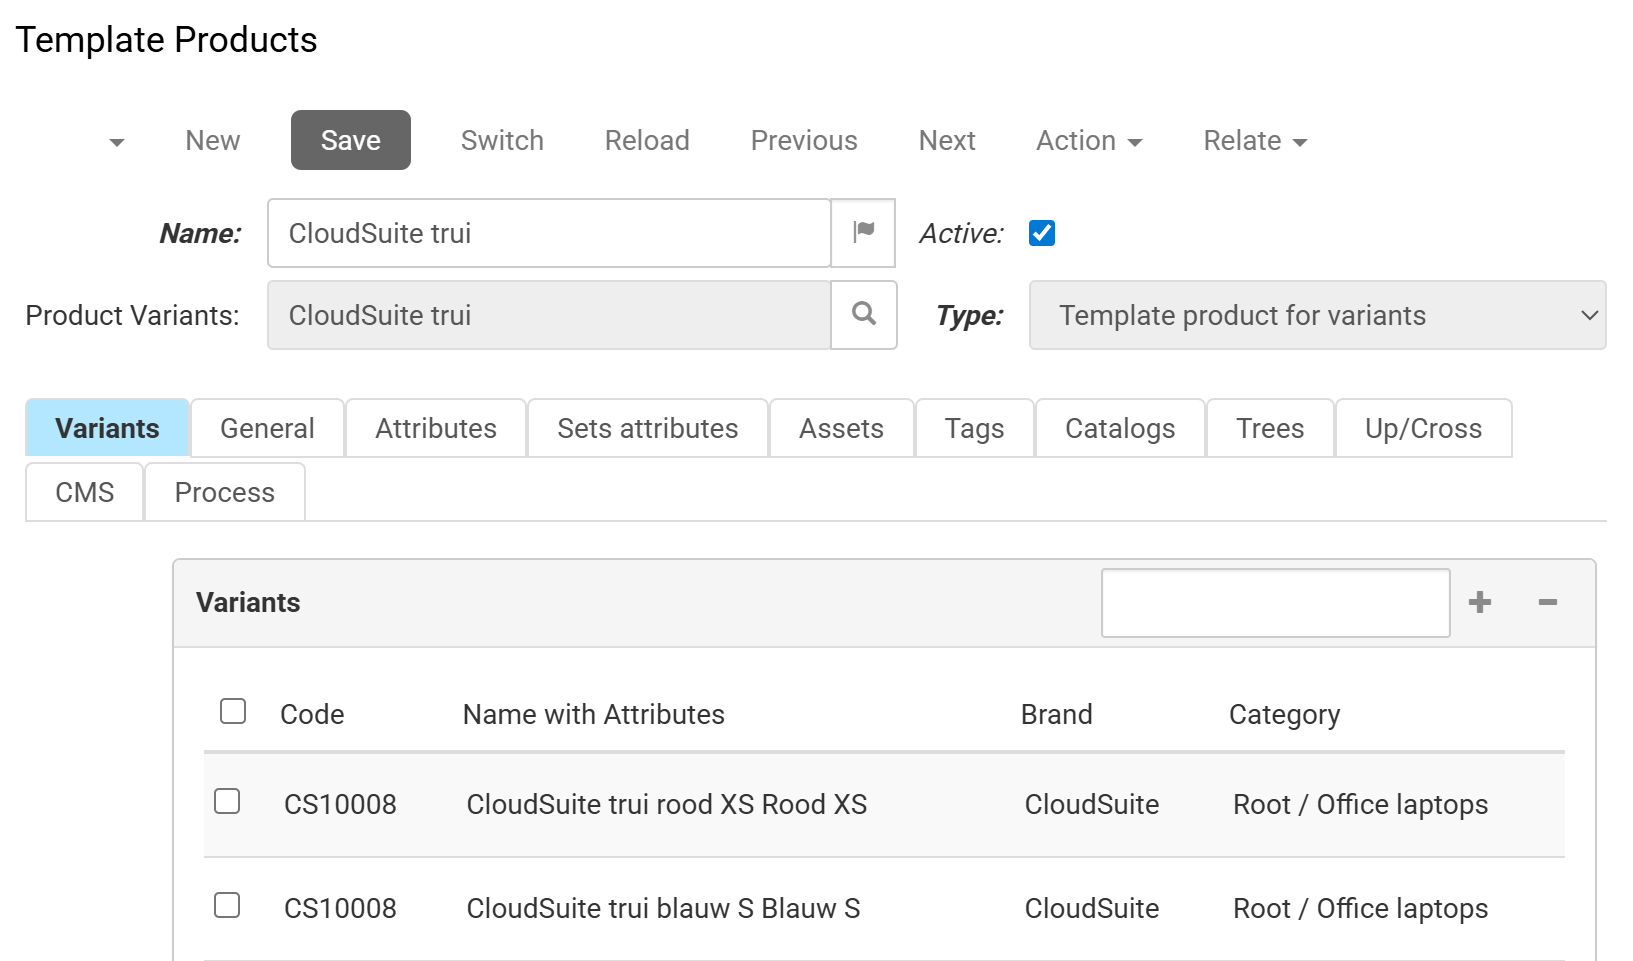The image size is (1633, 961).
Task: Click the New button
Action: tap(213, 141)
